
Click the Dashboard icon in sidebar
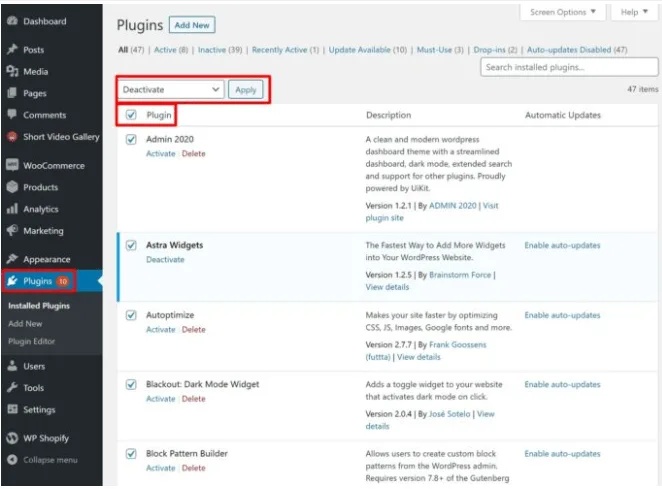pyautogui.click(x=11, y=21)
